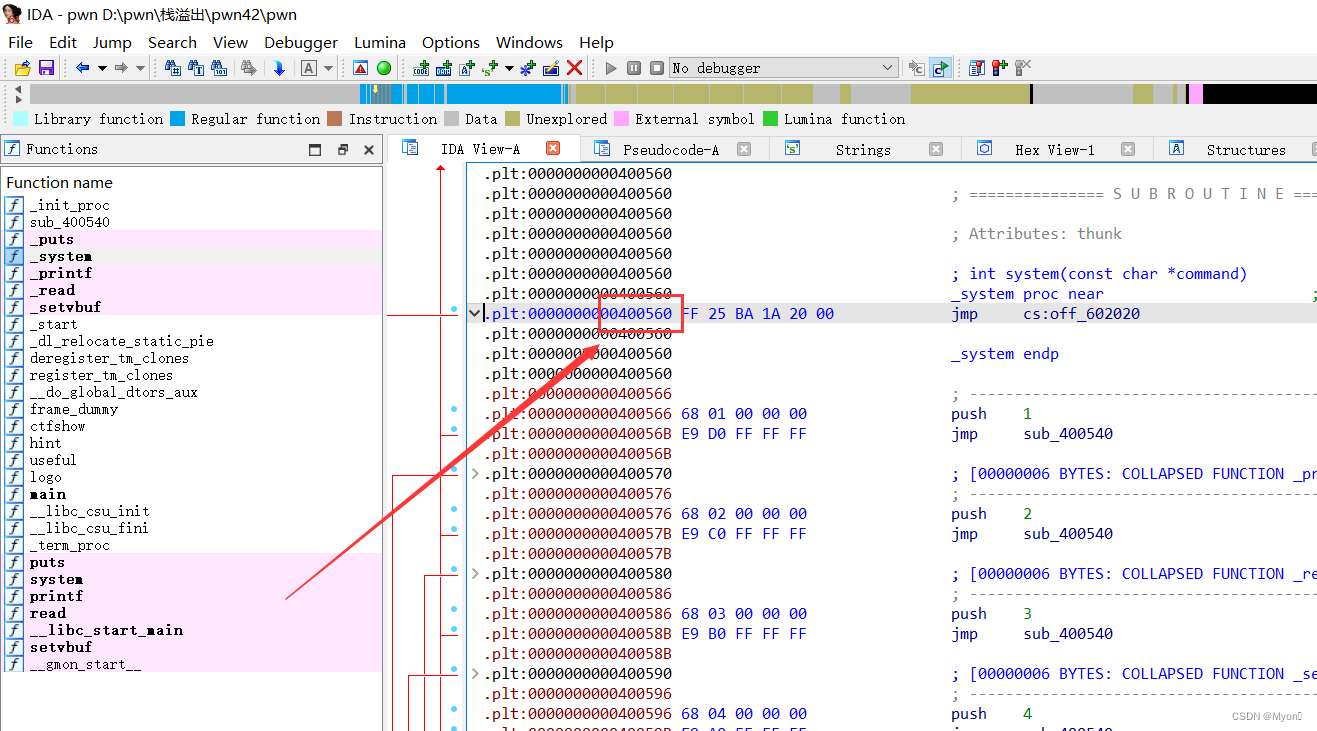Start the process with the play triangle

[611, 67]
